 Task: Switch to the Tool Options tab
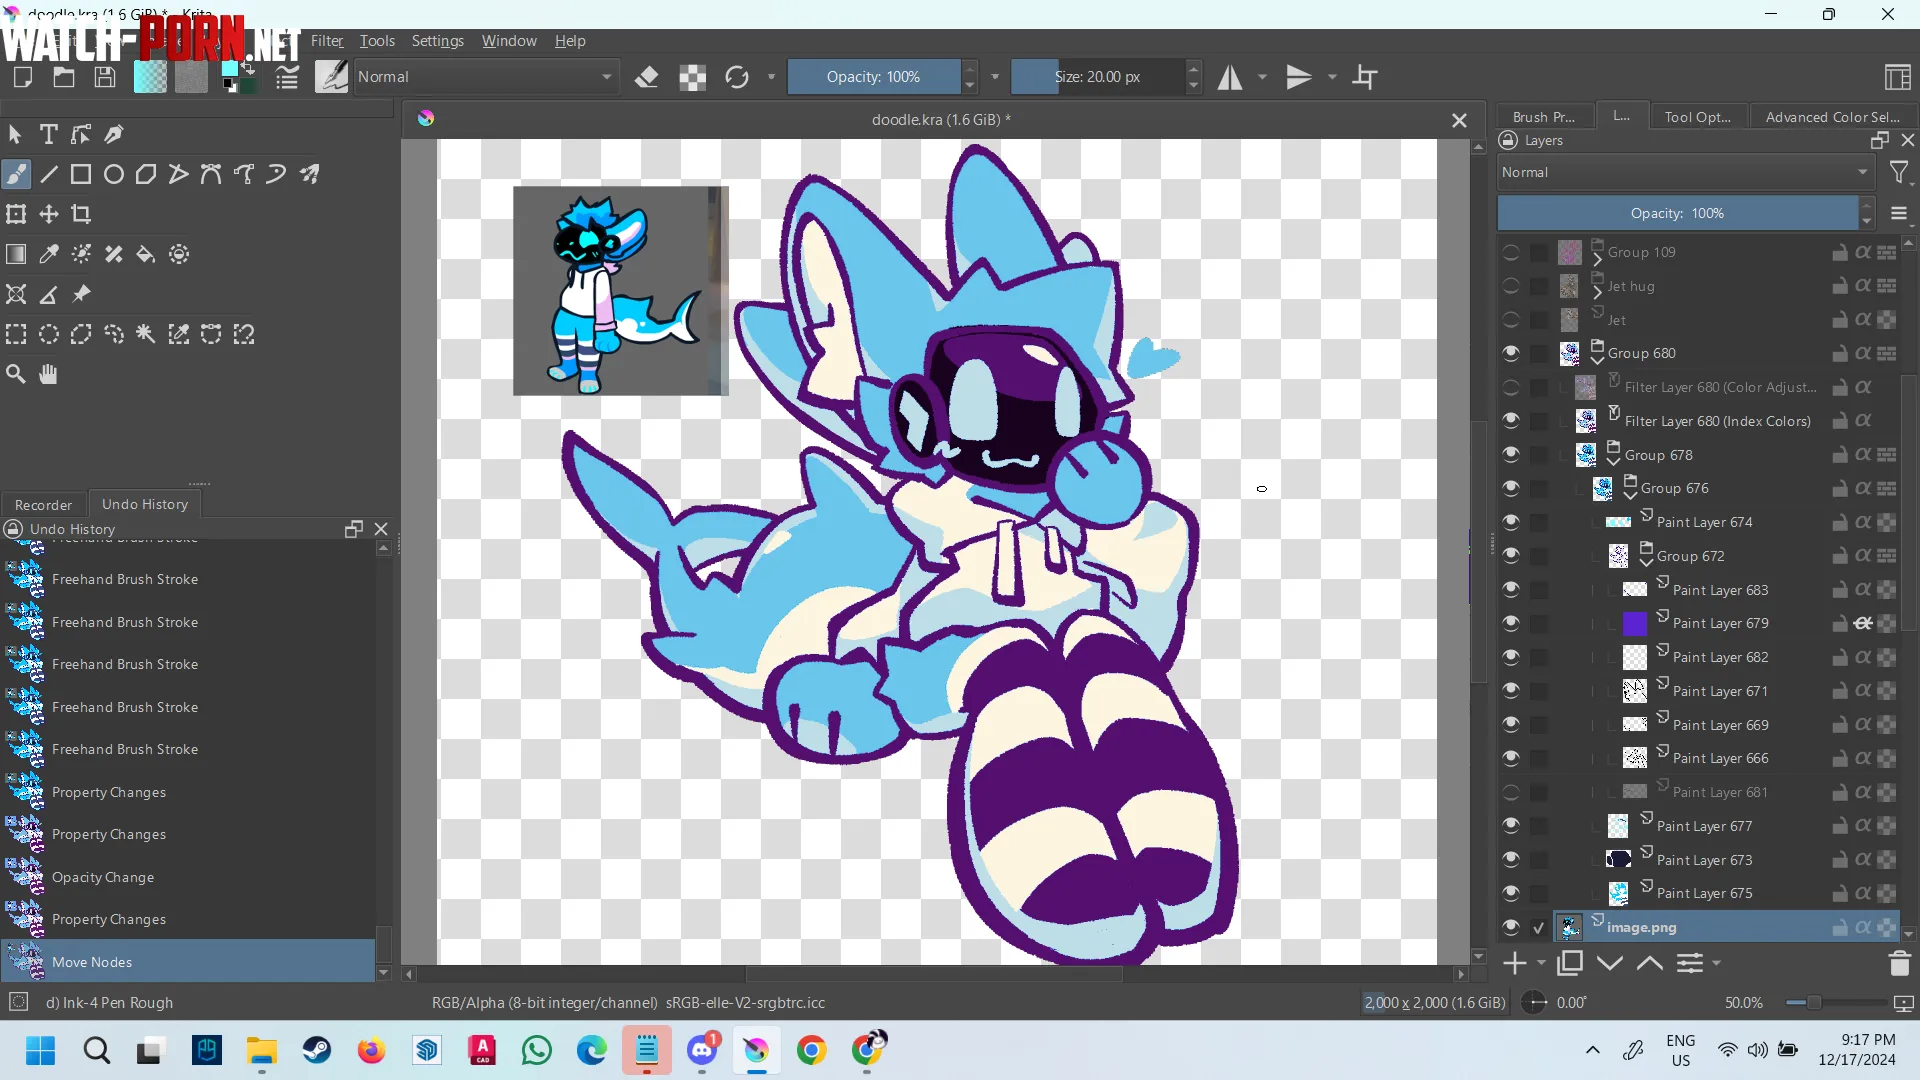pyautogui.click(x=1698, y=117)
